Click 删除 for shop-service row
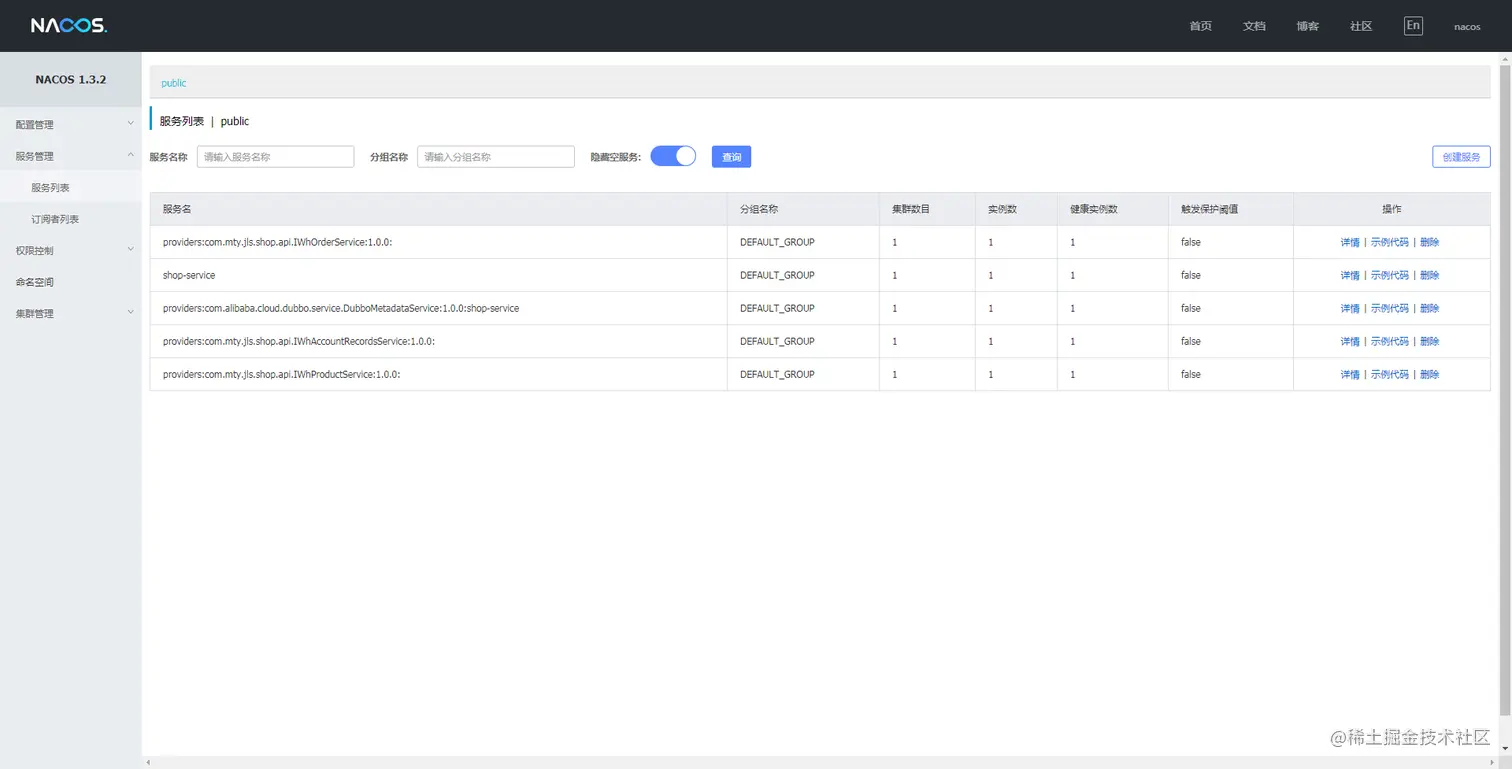 pos(1429,275)
